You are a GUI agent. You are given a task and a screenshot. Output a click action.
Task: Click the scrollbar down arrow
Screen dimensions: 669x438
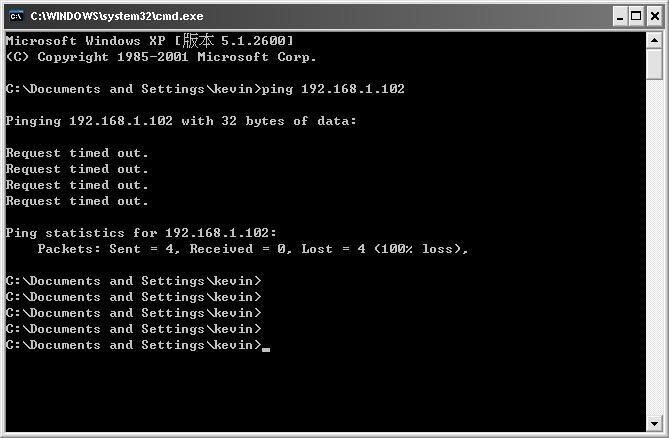(654, 423)
